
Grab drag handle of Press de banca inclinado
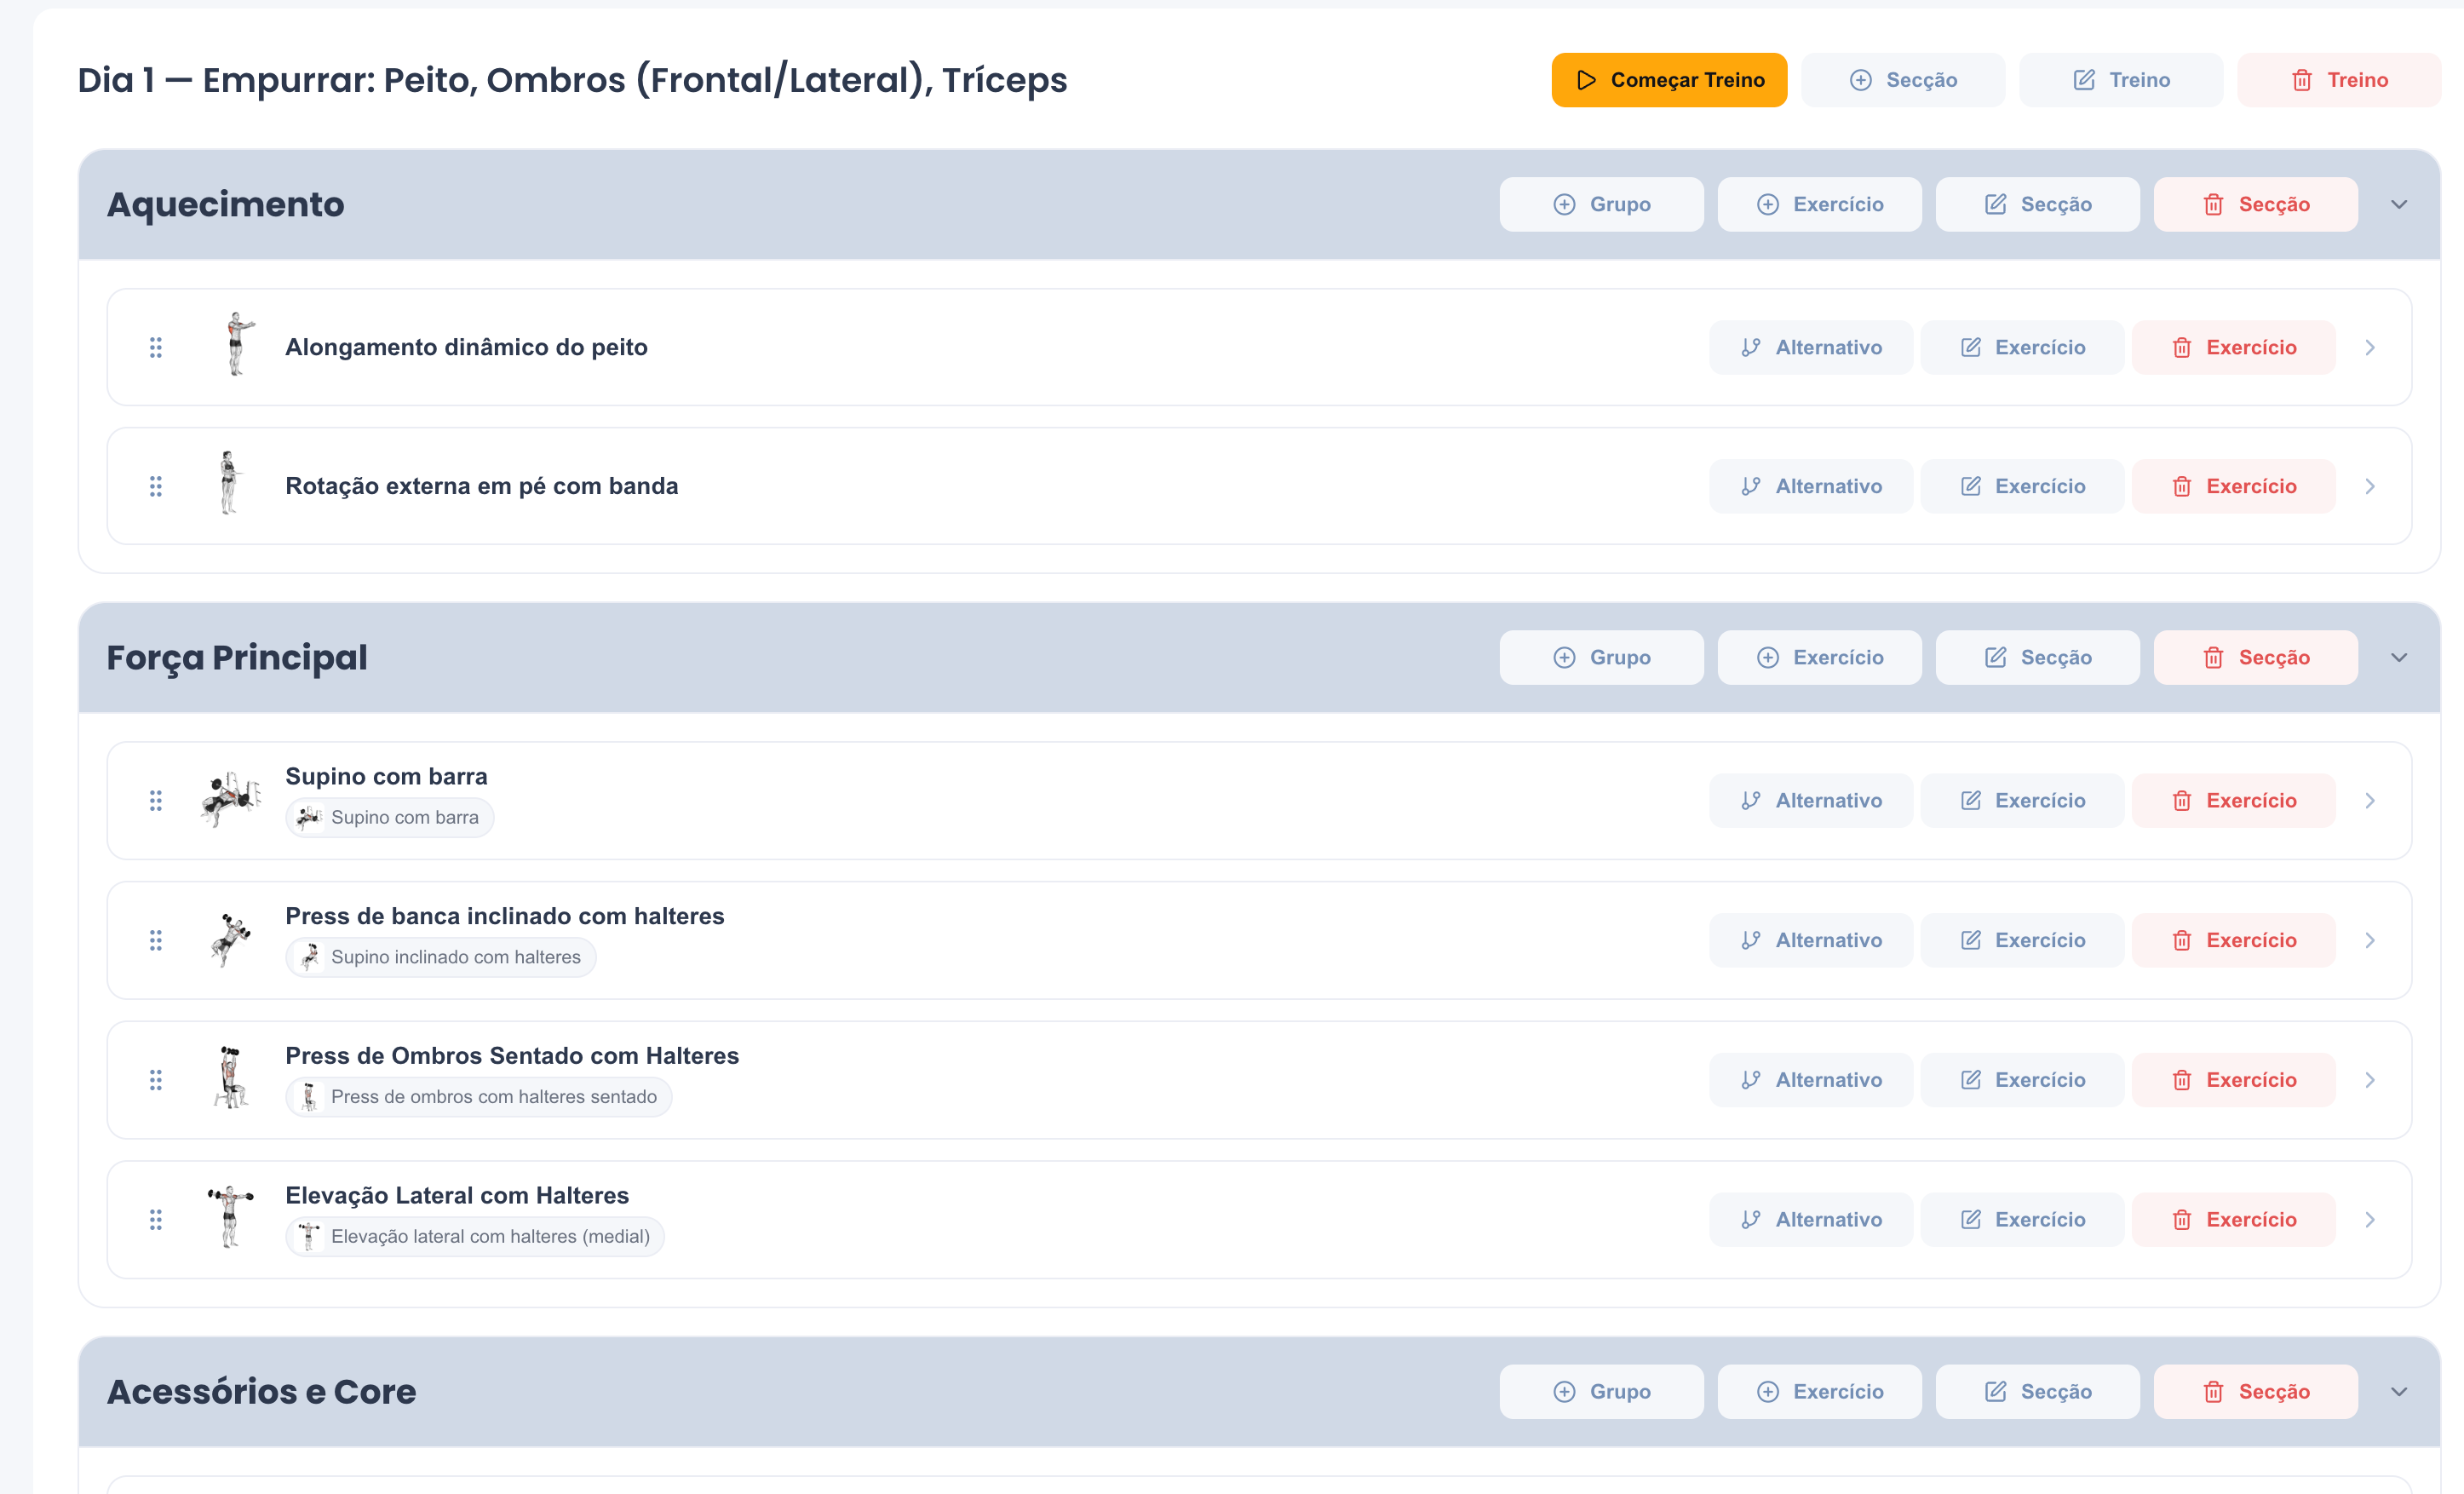[156, 940]
